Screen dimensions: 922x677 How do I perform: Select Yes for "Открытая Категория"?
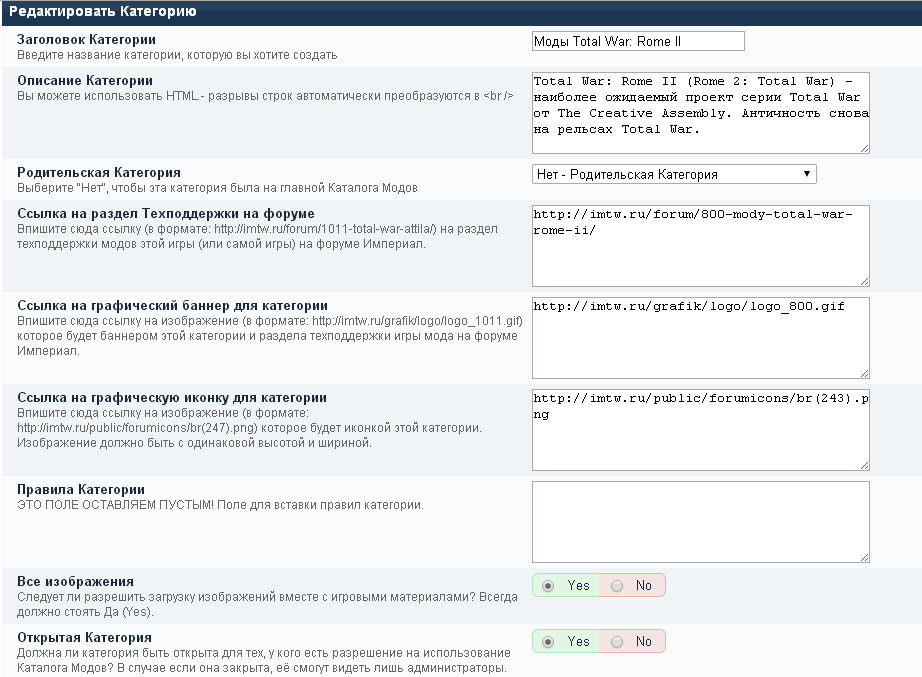tap(548, 642)
